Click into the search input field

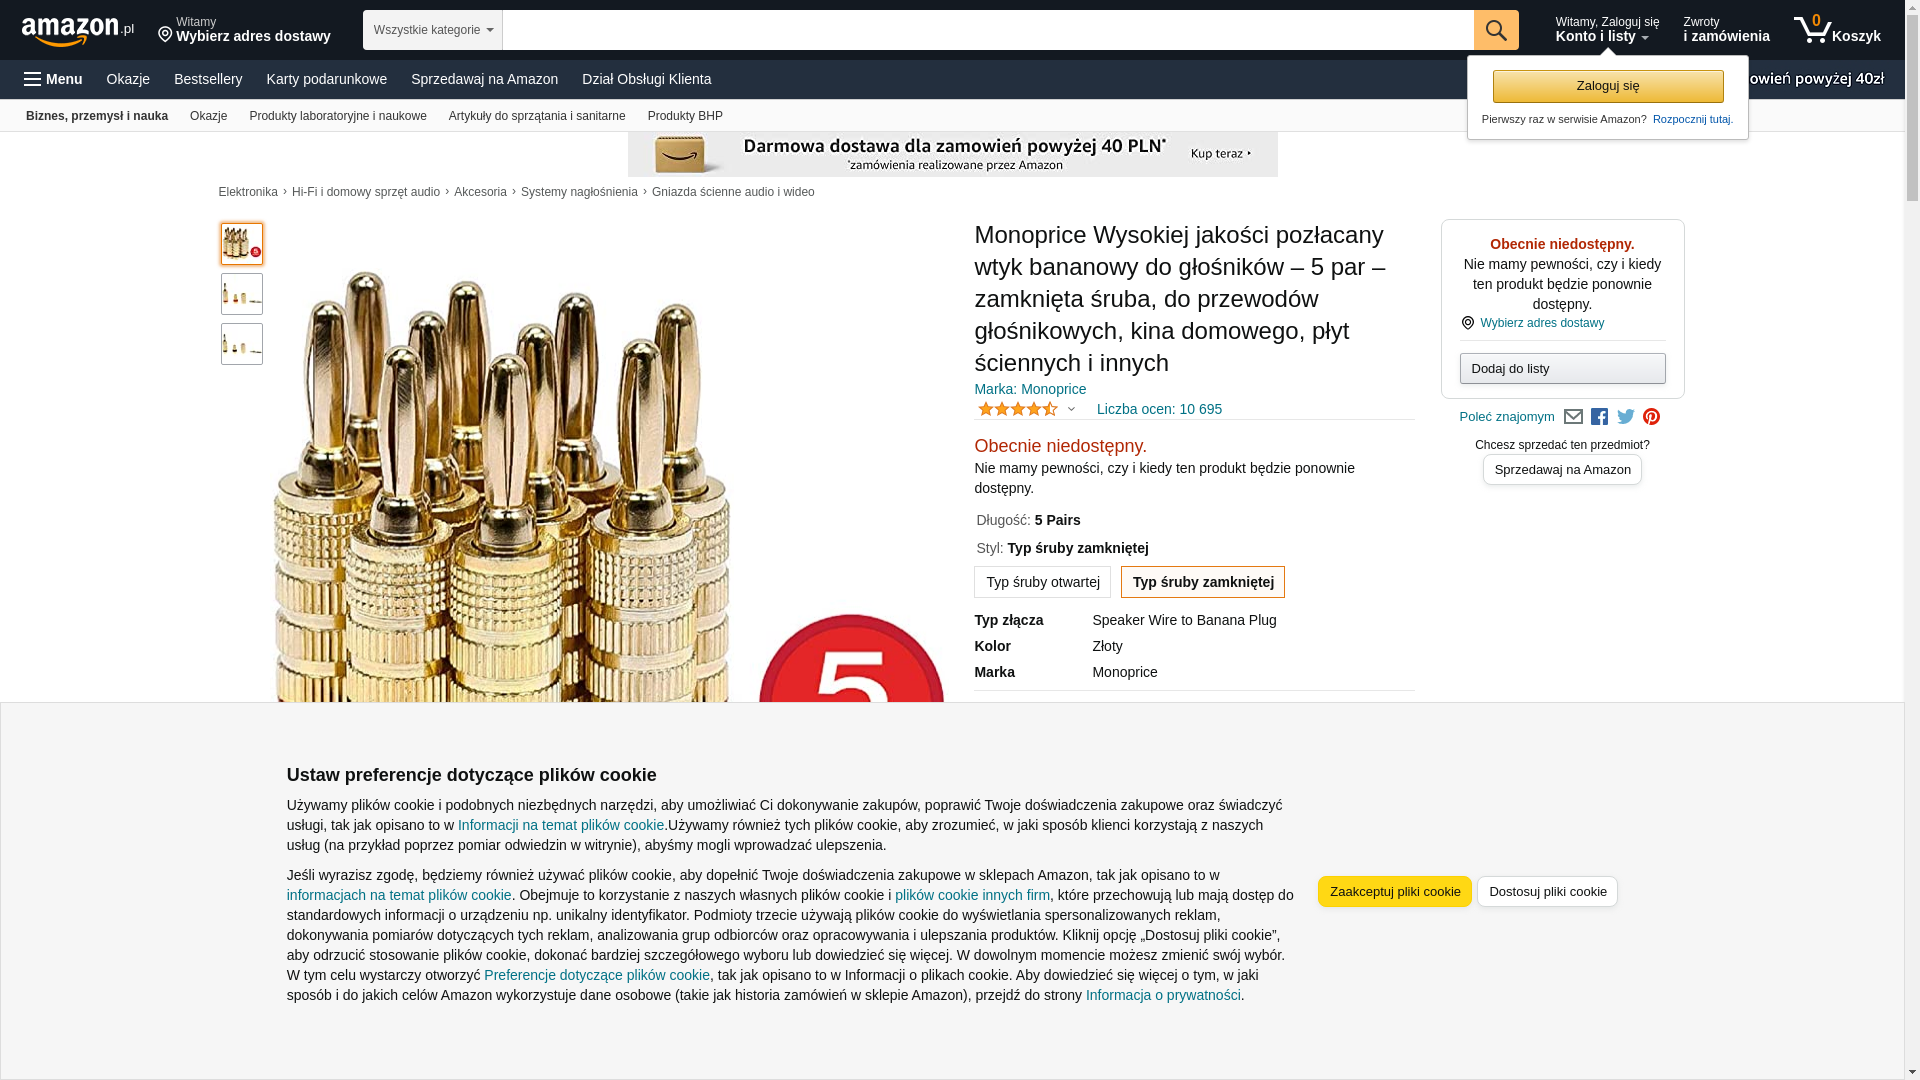pyautogui.click(x=988, y=30)
